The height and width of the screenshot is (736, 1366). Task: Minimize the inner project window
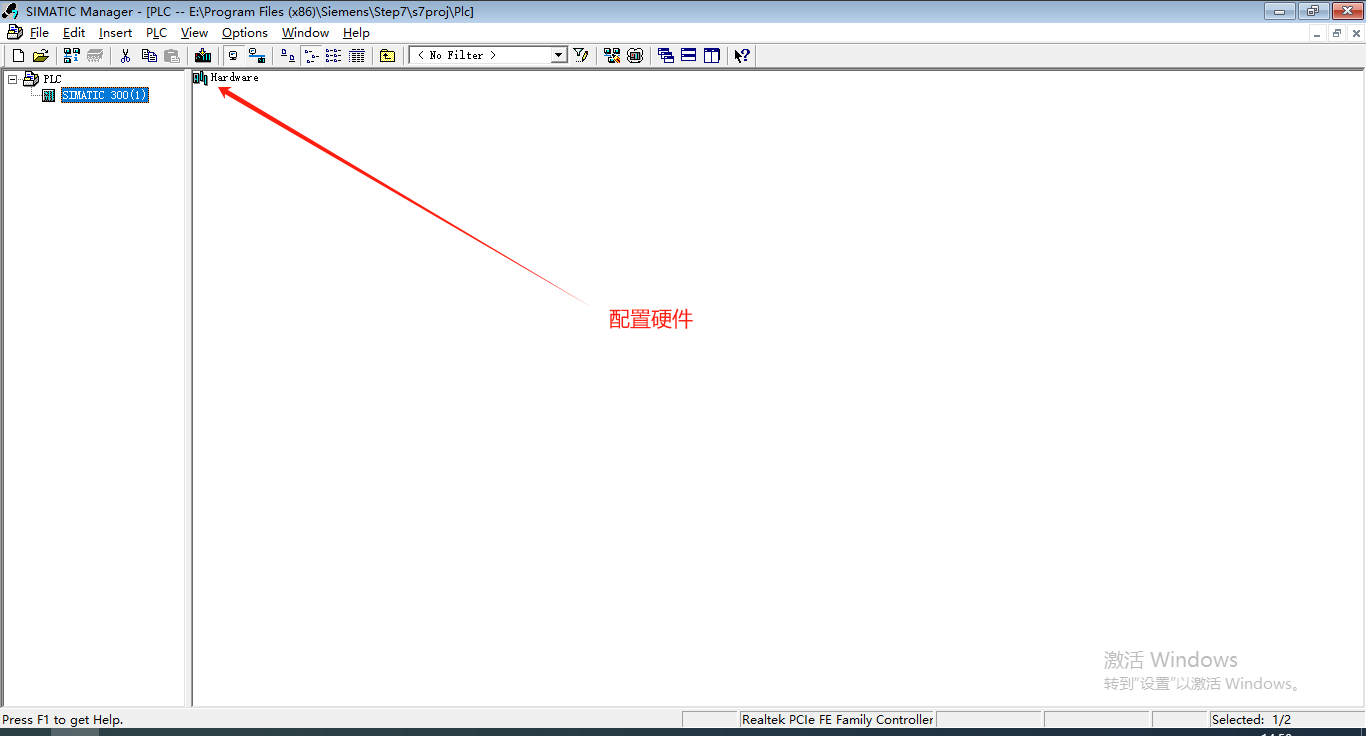click(1317, 33)
